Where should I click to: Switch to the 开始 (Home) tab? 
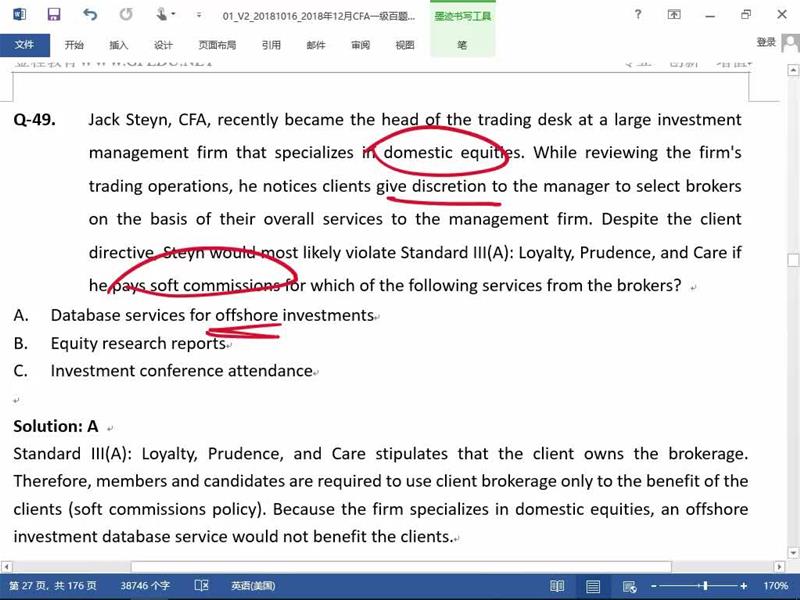[74, 45]
